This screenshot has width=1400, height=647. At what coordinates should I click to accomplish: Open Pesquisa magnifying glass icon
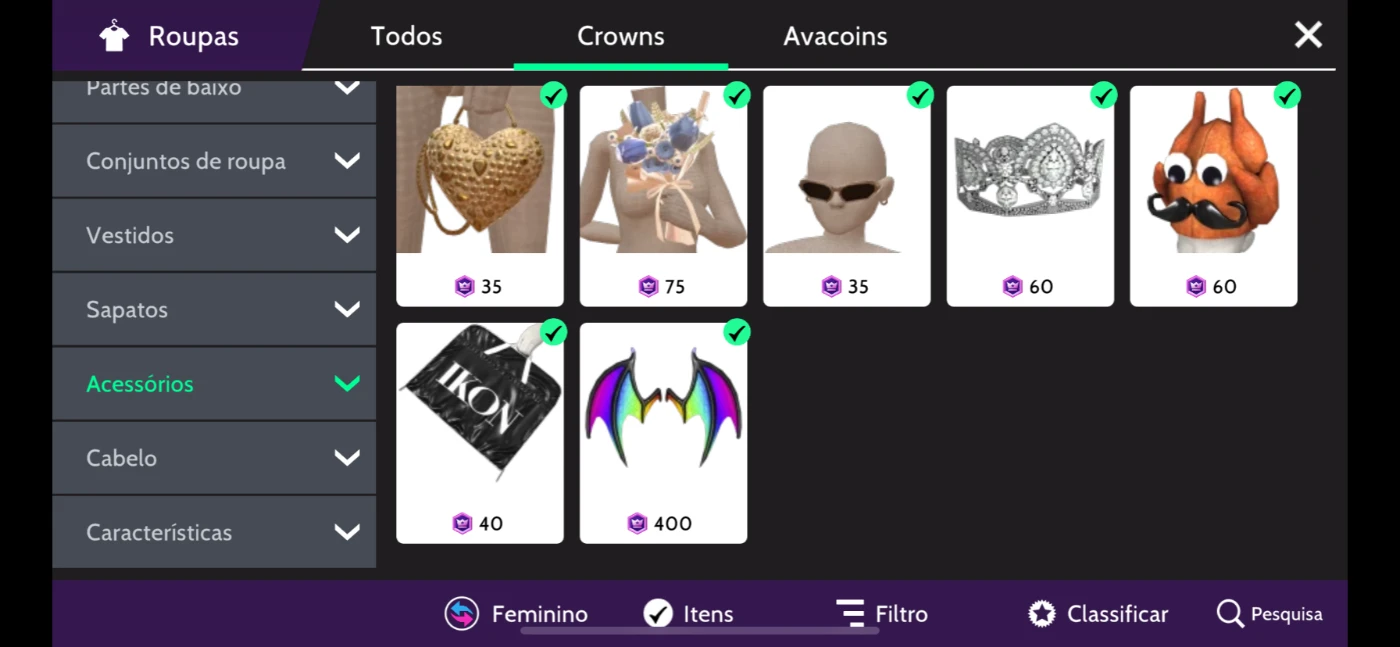coord(1230,613)
